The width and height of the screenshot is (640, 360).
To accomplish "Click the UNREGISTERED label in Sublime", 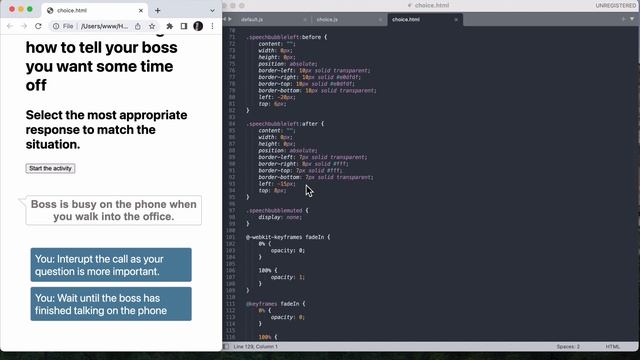I will pos(616,5).
